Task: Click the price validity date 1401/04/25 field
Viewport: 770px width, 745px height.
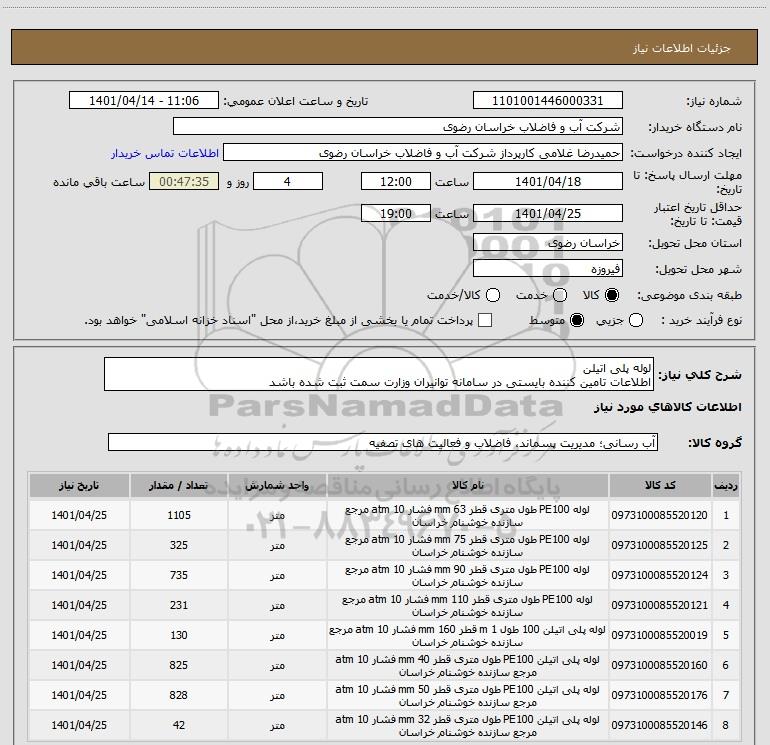Action: point(548,213)
